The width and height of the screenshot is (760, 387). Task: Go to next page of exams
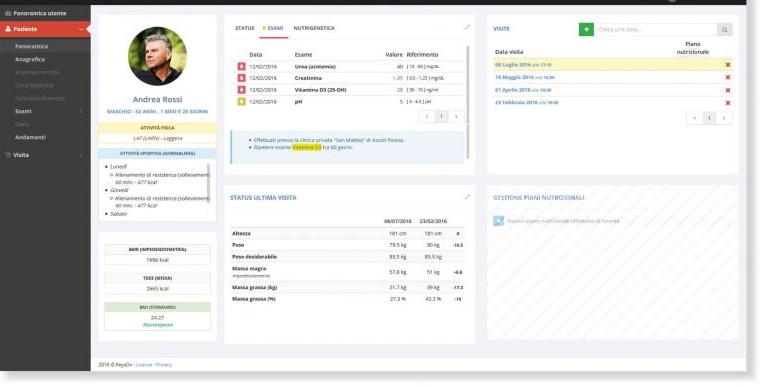[456, 117]
